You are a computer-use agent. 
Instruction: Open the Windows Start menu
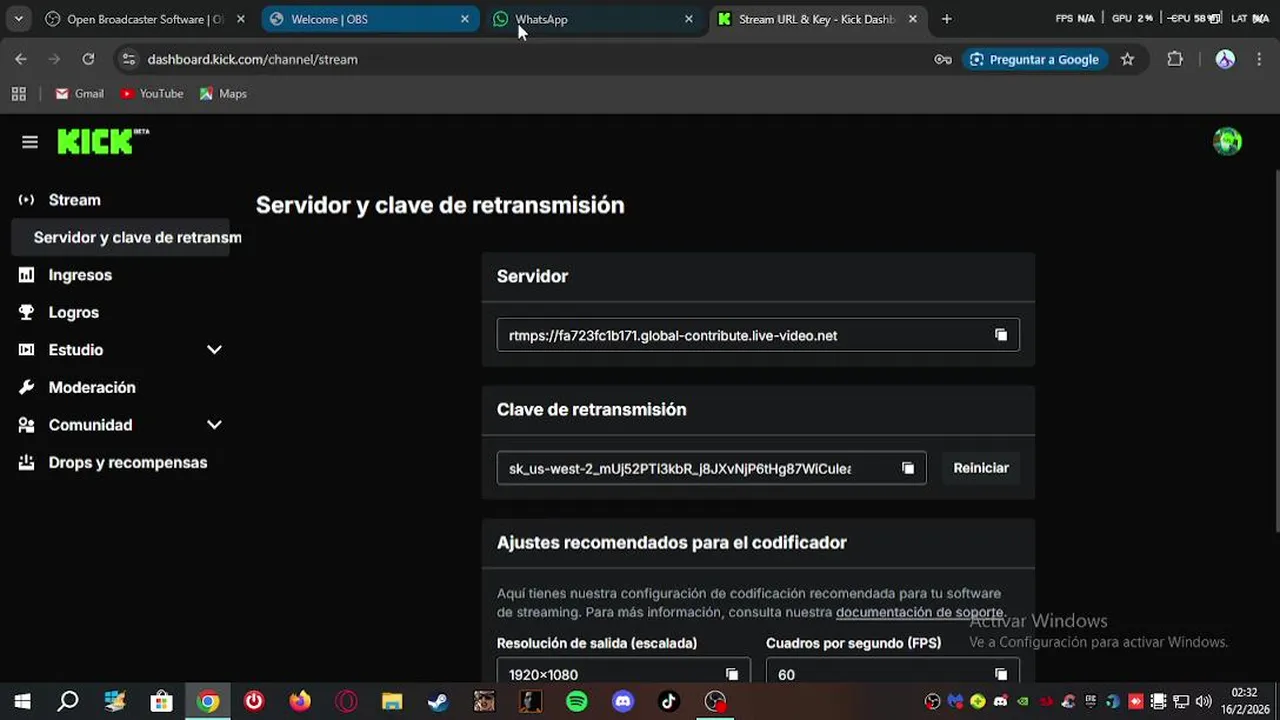(22, 702)
